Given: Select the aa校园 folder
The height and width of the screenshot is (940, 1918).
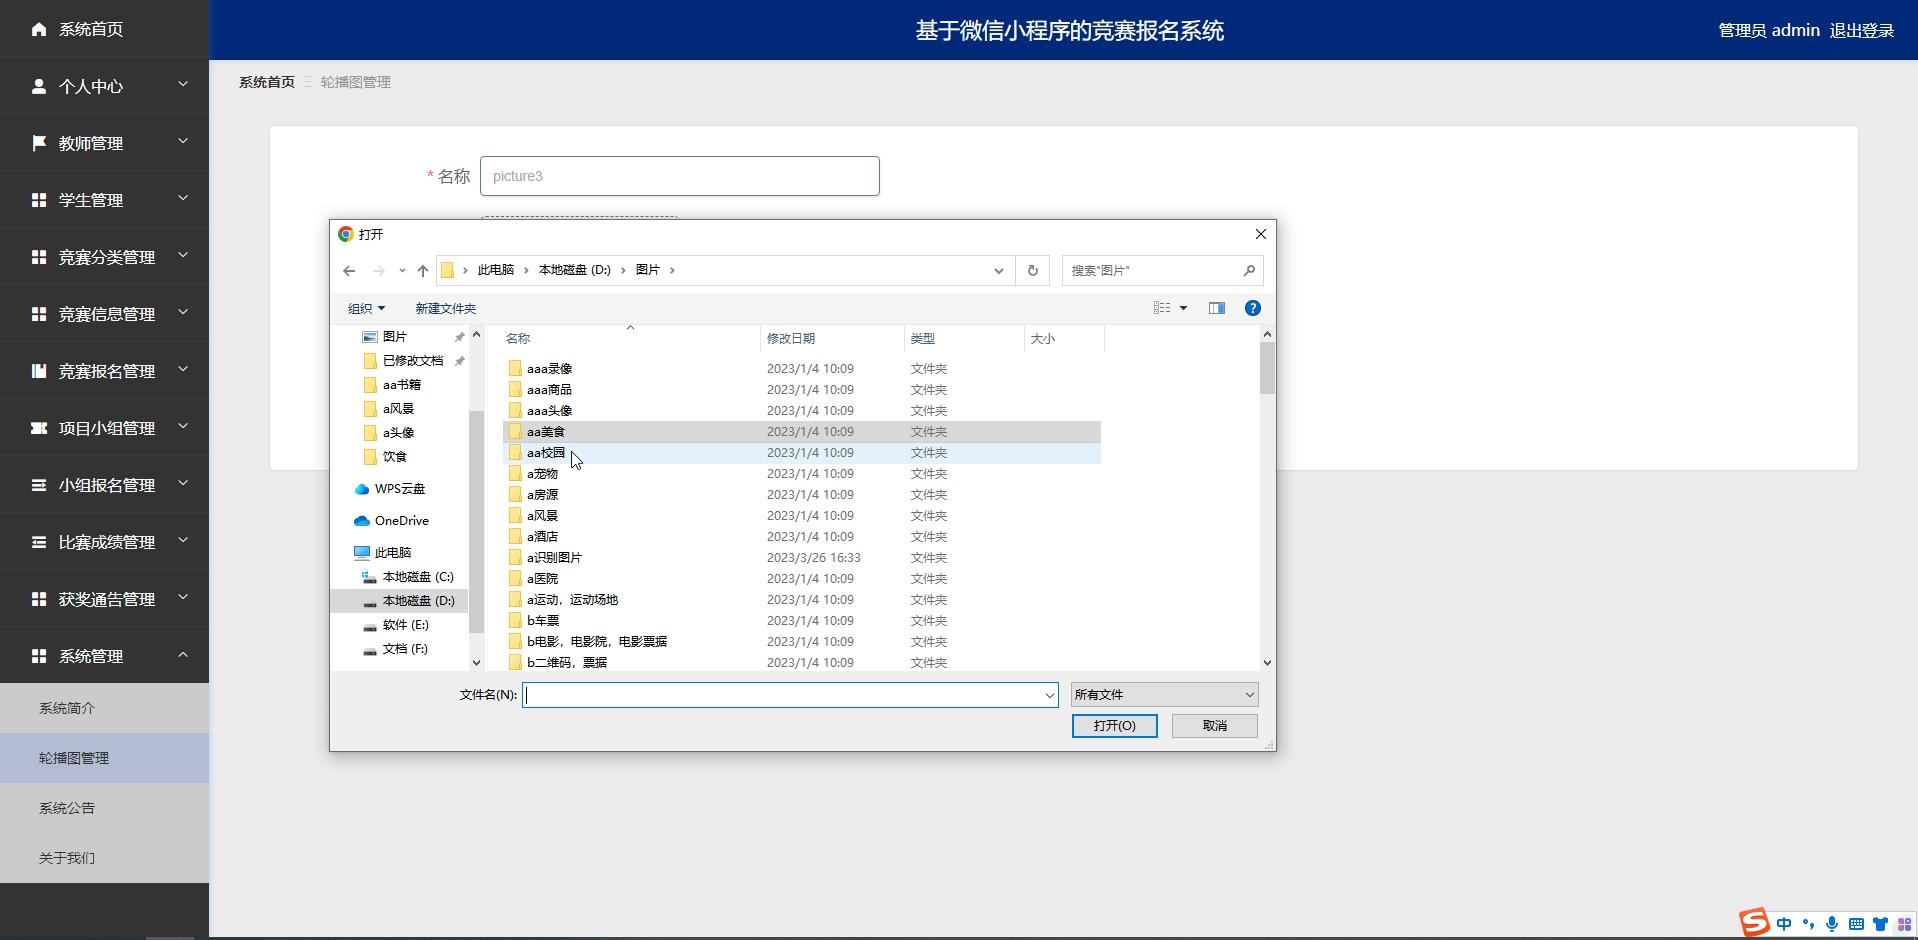Looking at the screenshot, I should tap(801, 453).
